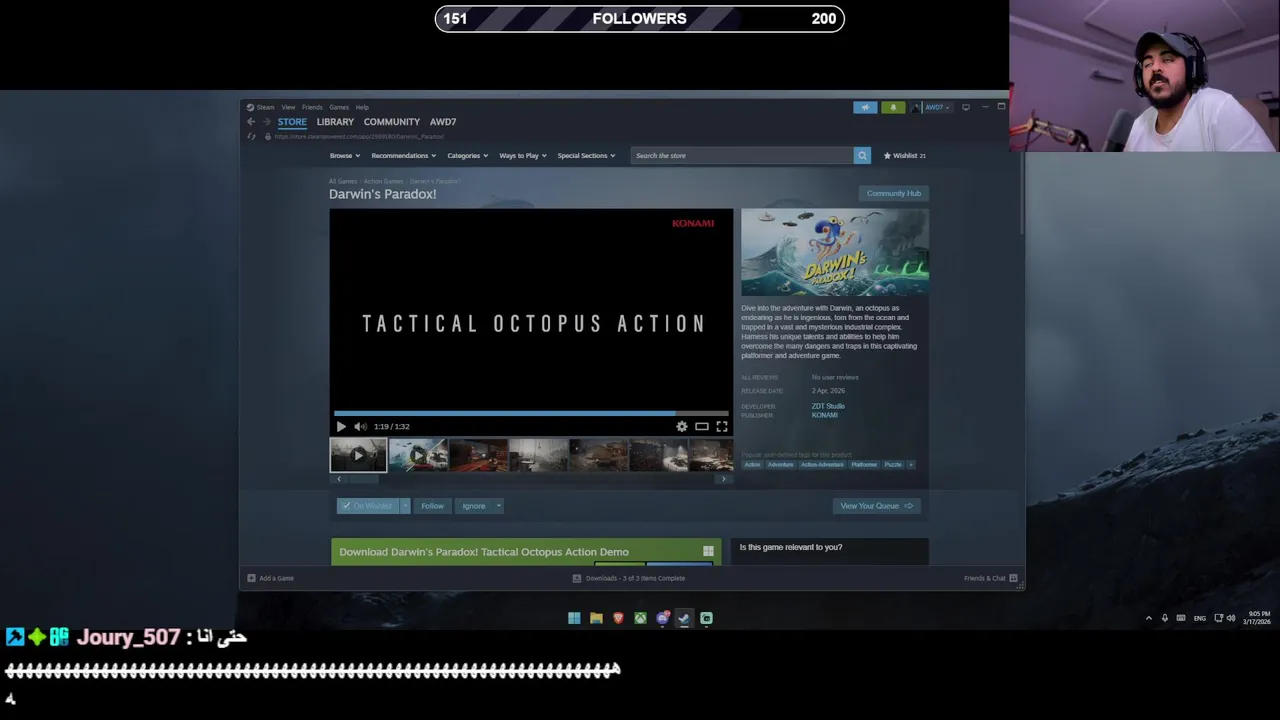Viewport: 1280px width, 720px height.
Task: Click the Action-Adventure tag
Action: tap(822, 464)
